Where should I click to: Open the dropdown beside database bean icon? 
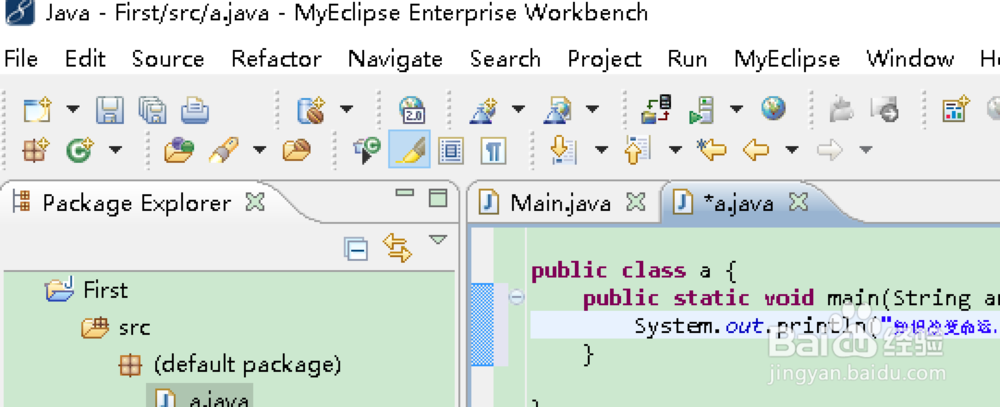tap(346, 109)
